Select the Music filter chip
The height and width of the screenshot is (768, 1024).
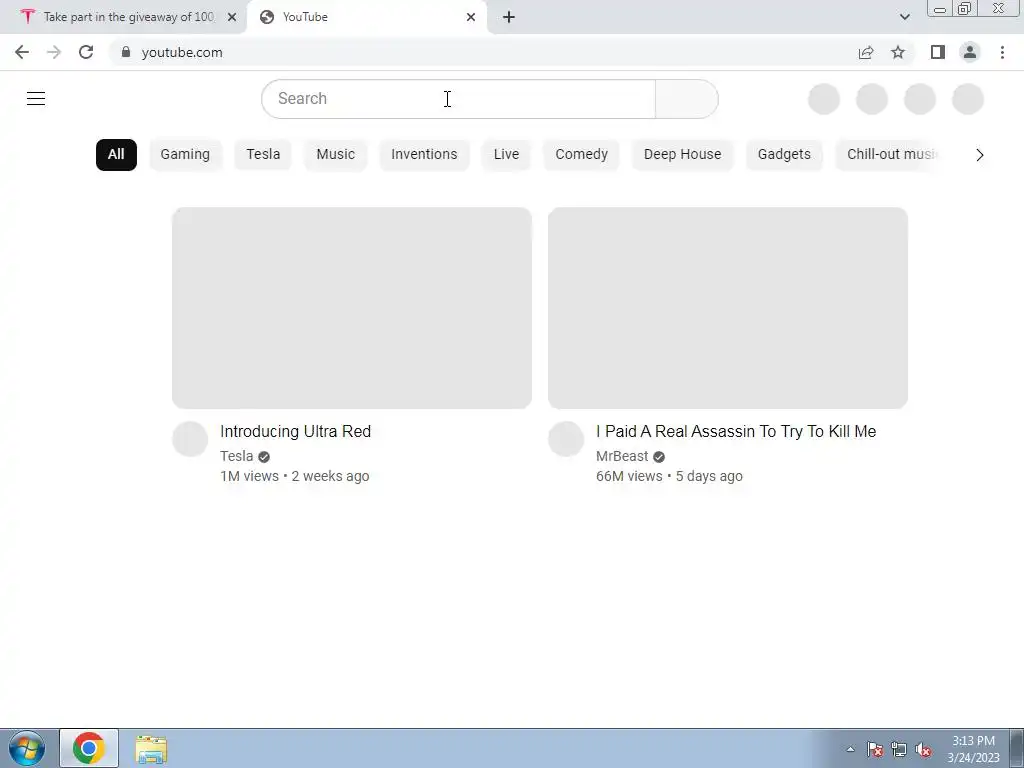tap(336, 155)
